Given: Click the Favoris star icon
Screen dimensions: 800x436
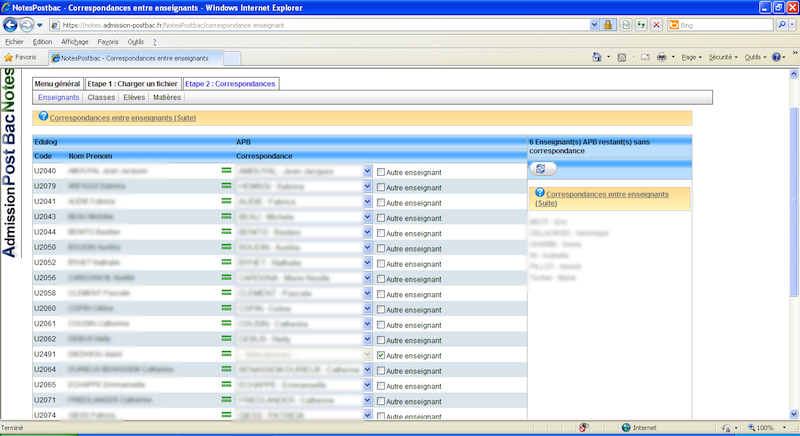Looking at the screenshot, I should click(x=9, y=58).
